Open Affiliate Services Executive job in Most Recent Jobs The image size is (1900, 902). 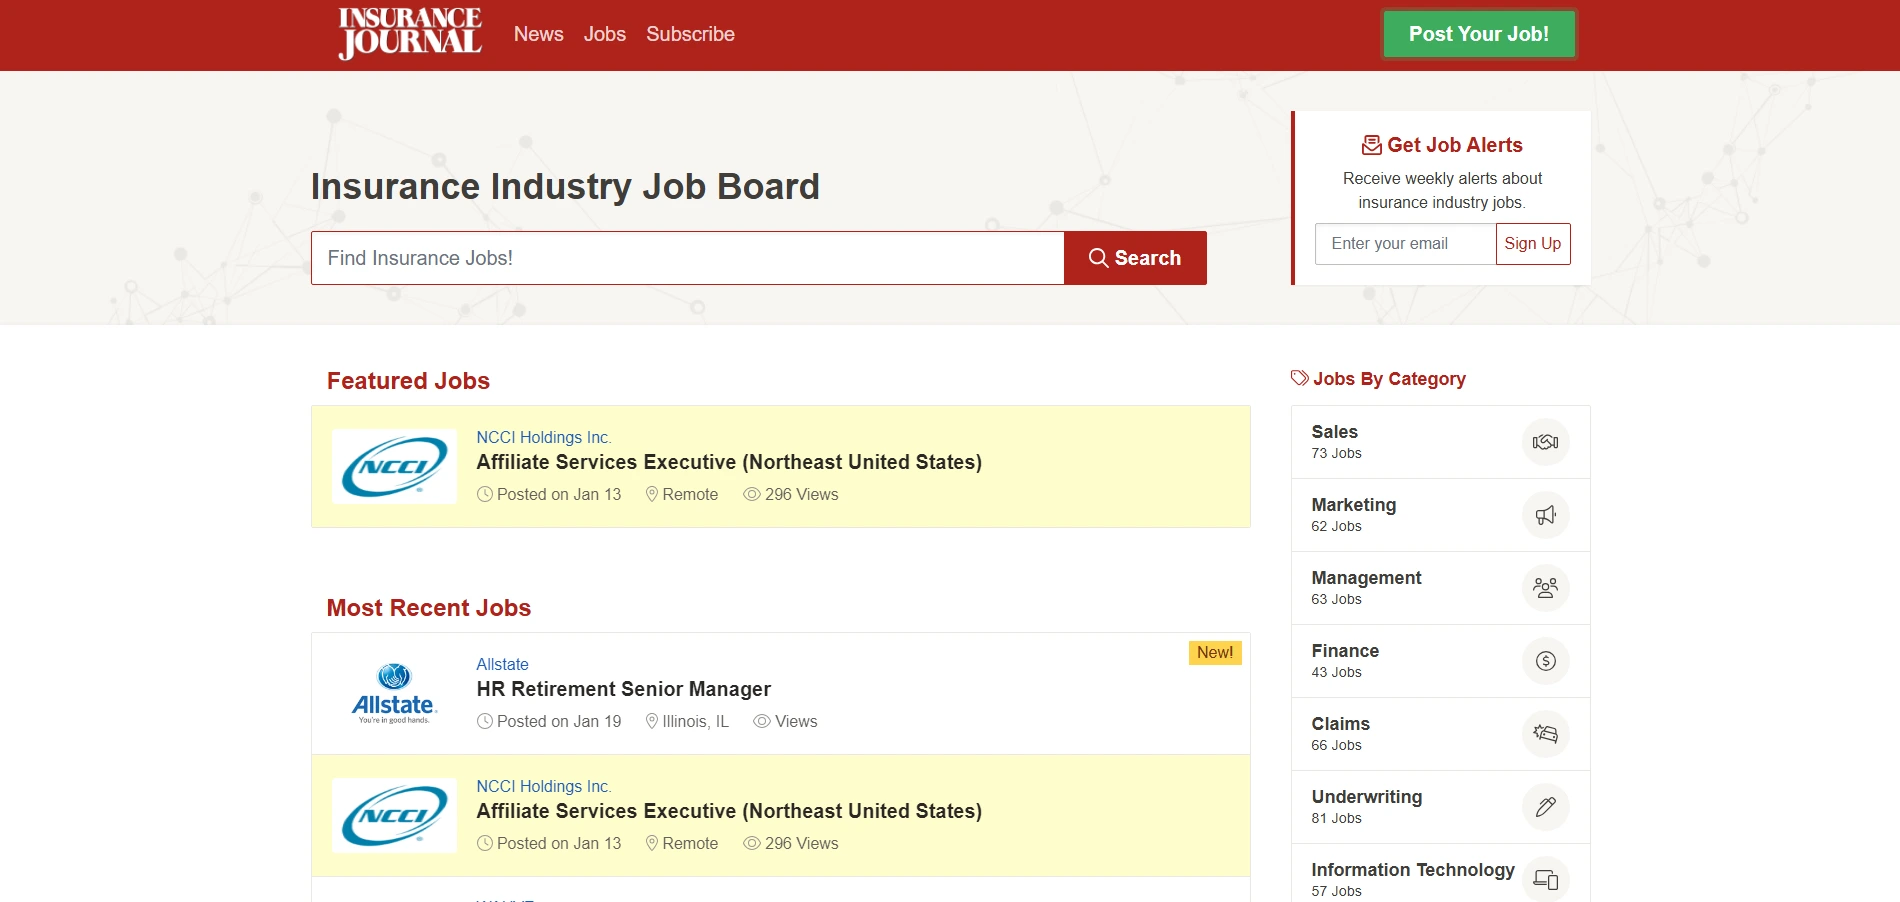pos(729,811)
